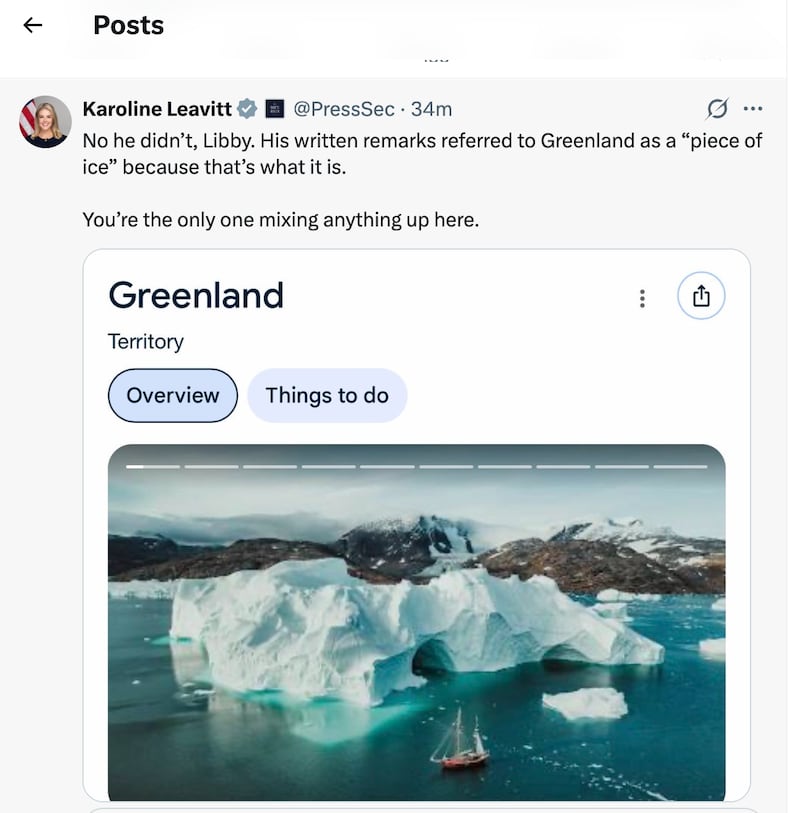This screenshot has width=800, height=813.
Task: Visit the @PressSec handle link
Action: (343, 109)
